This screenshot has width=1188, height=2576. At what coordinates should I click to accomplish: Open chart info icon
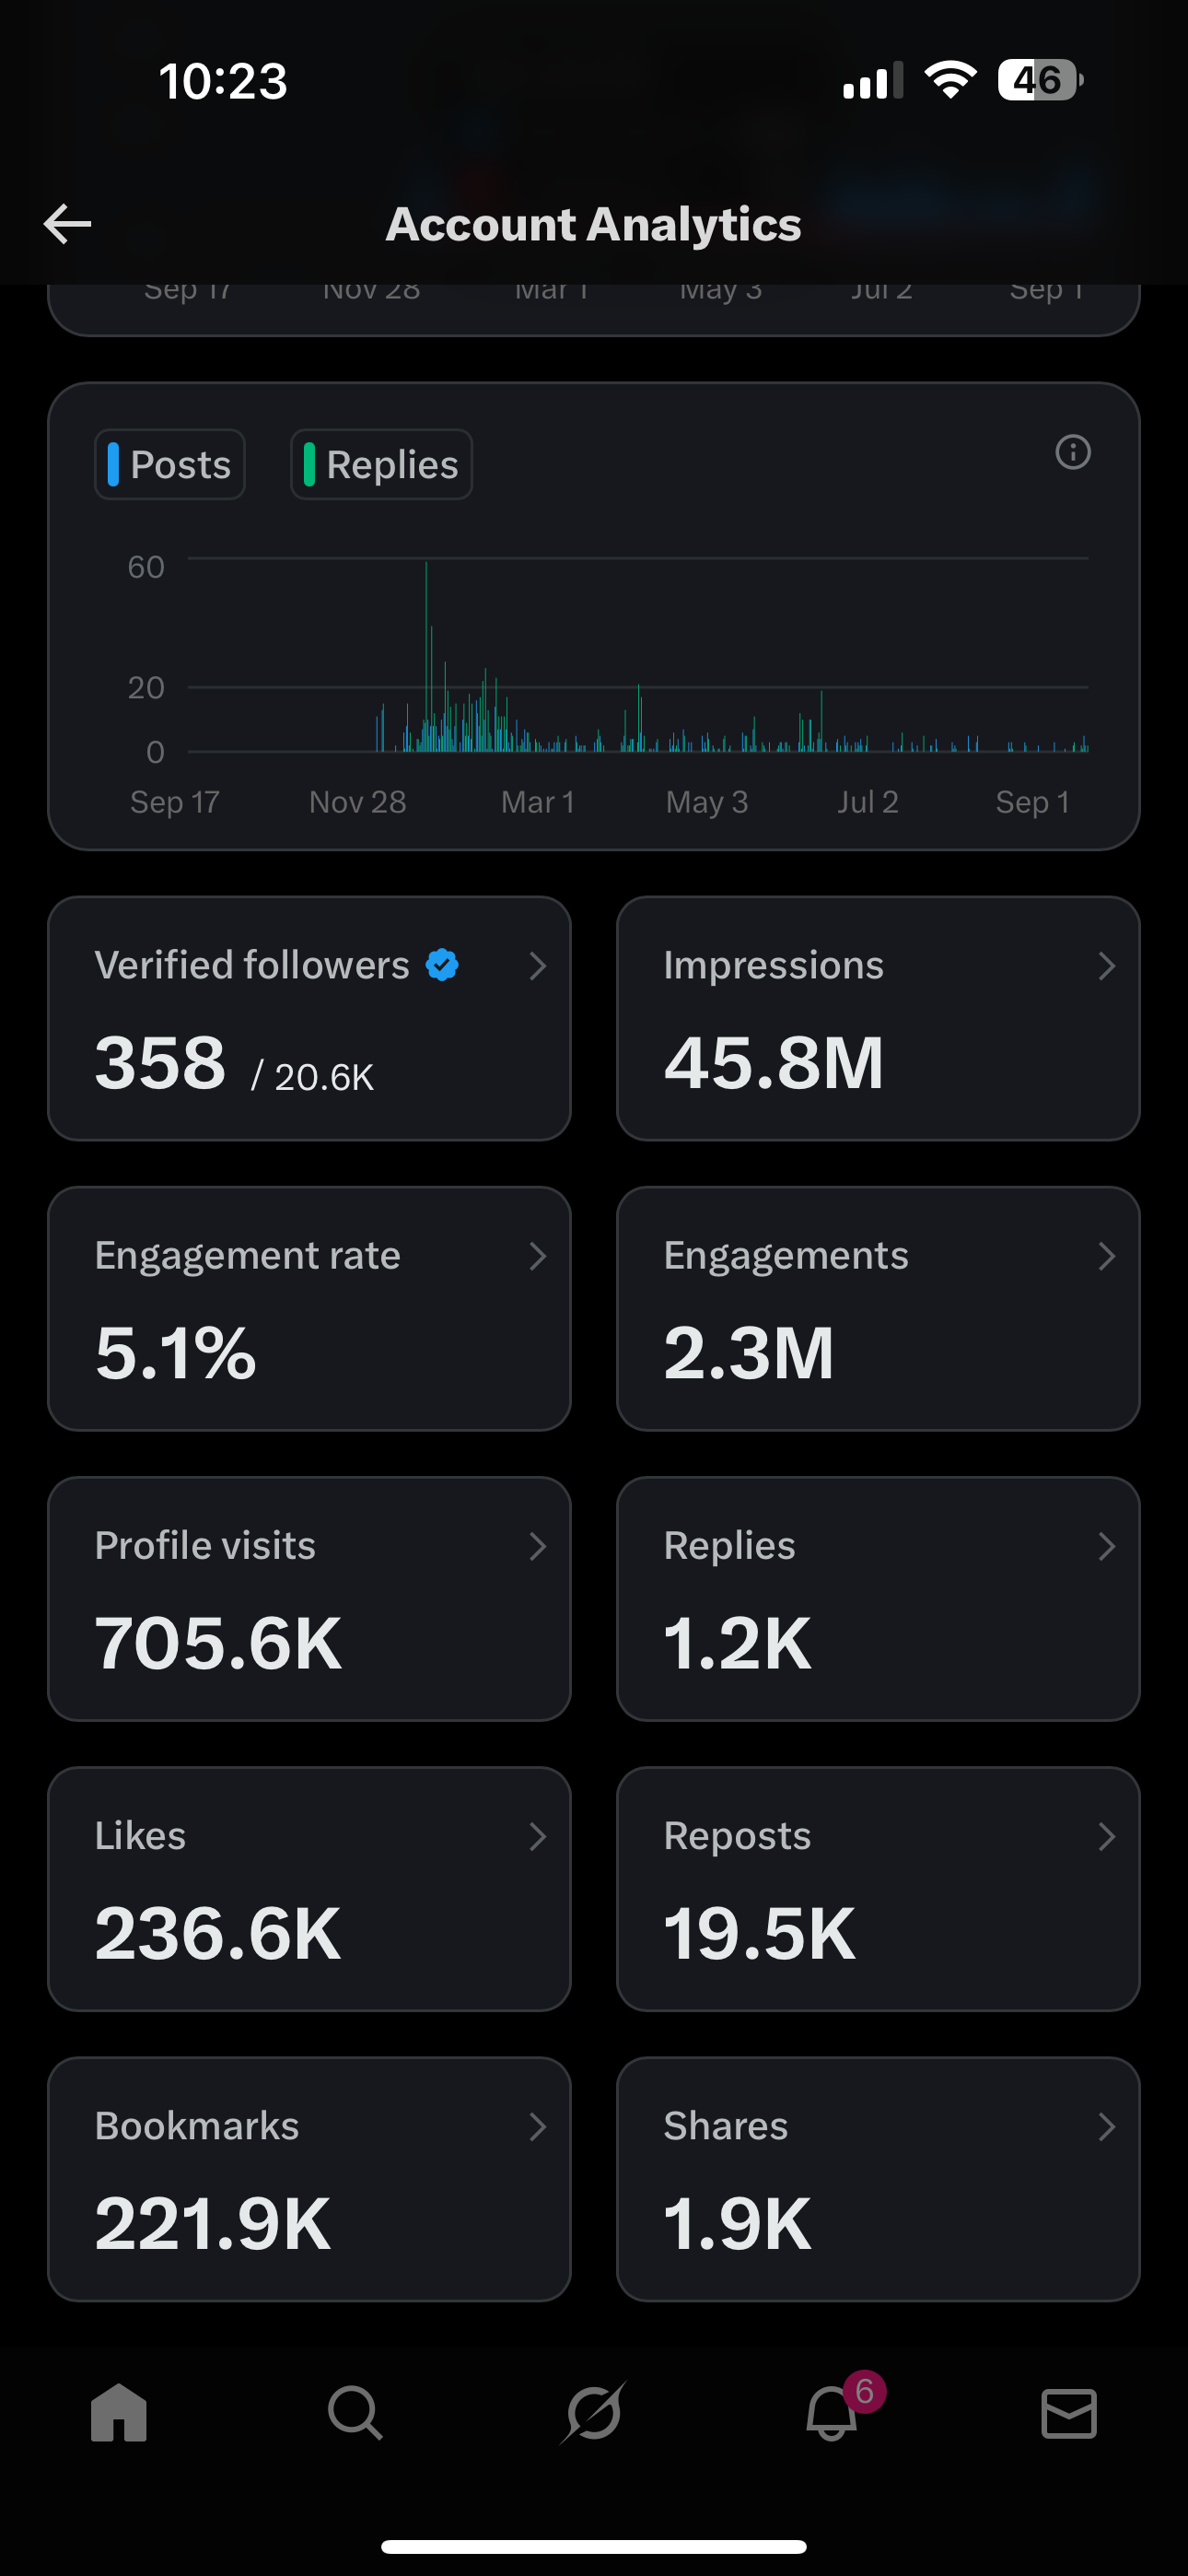(1073, 452)
